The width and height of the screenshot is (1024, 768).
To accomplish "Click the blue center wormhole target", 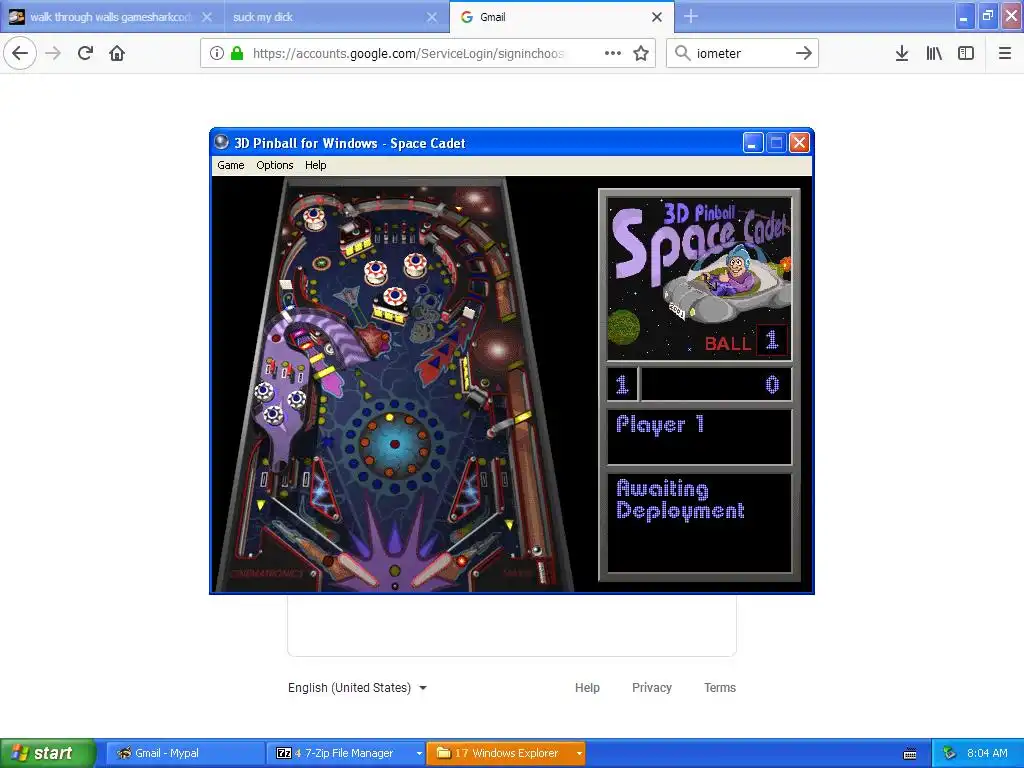I will pos(394,444).
